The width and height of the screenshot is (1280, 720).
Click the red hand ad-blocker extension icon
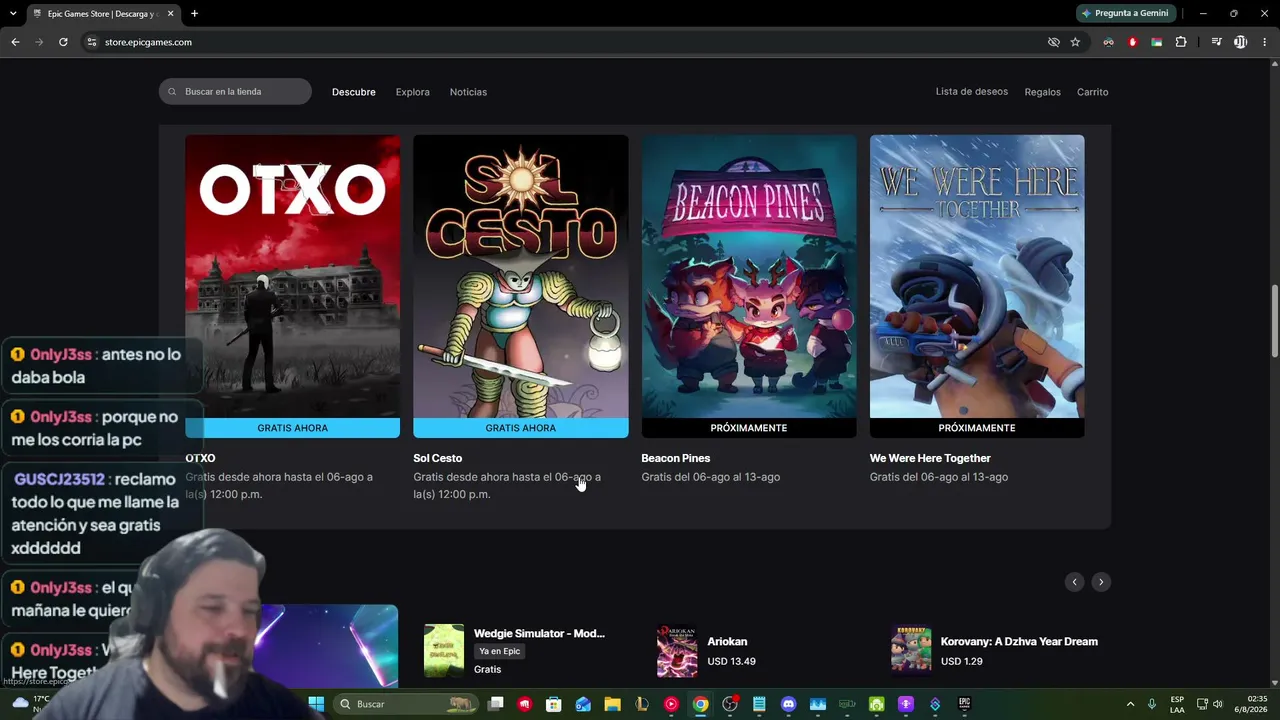[x=1132, y=42]
